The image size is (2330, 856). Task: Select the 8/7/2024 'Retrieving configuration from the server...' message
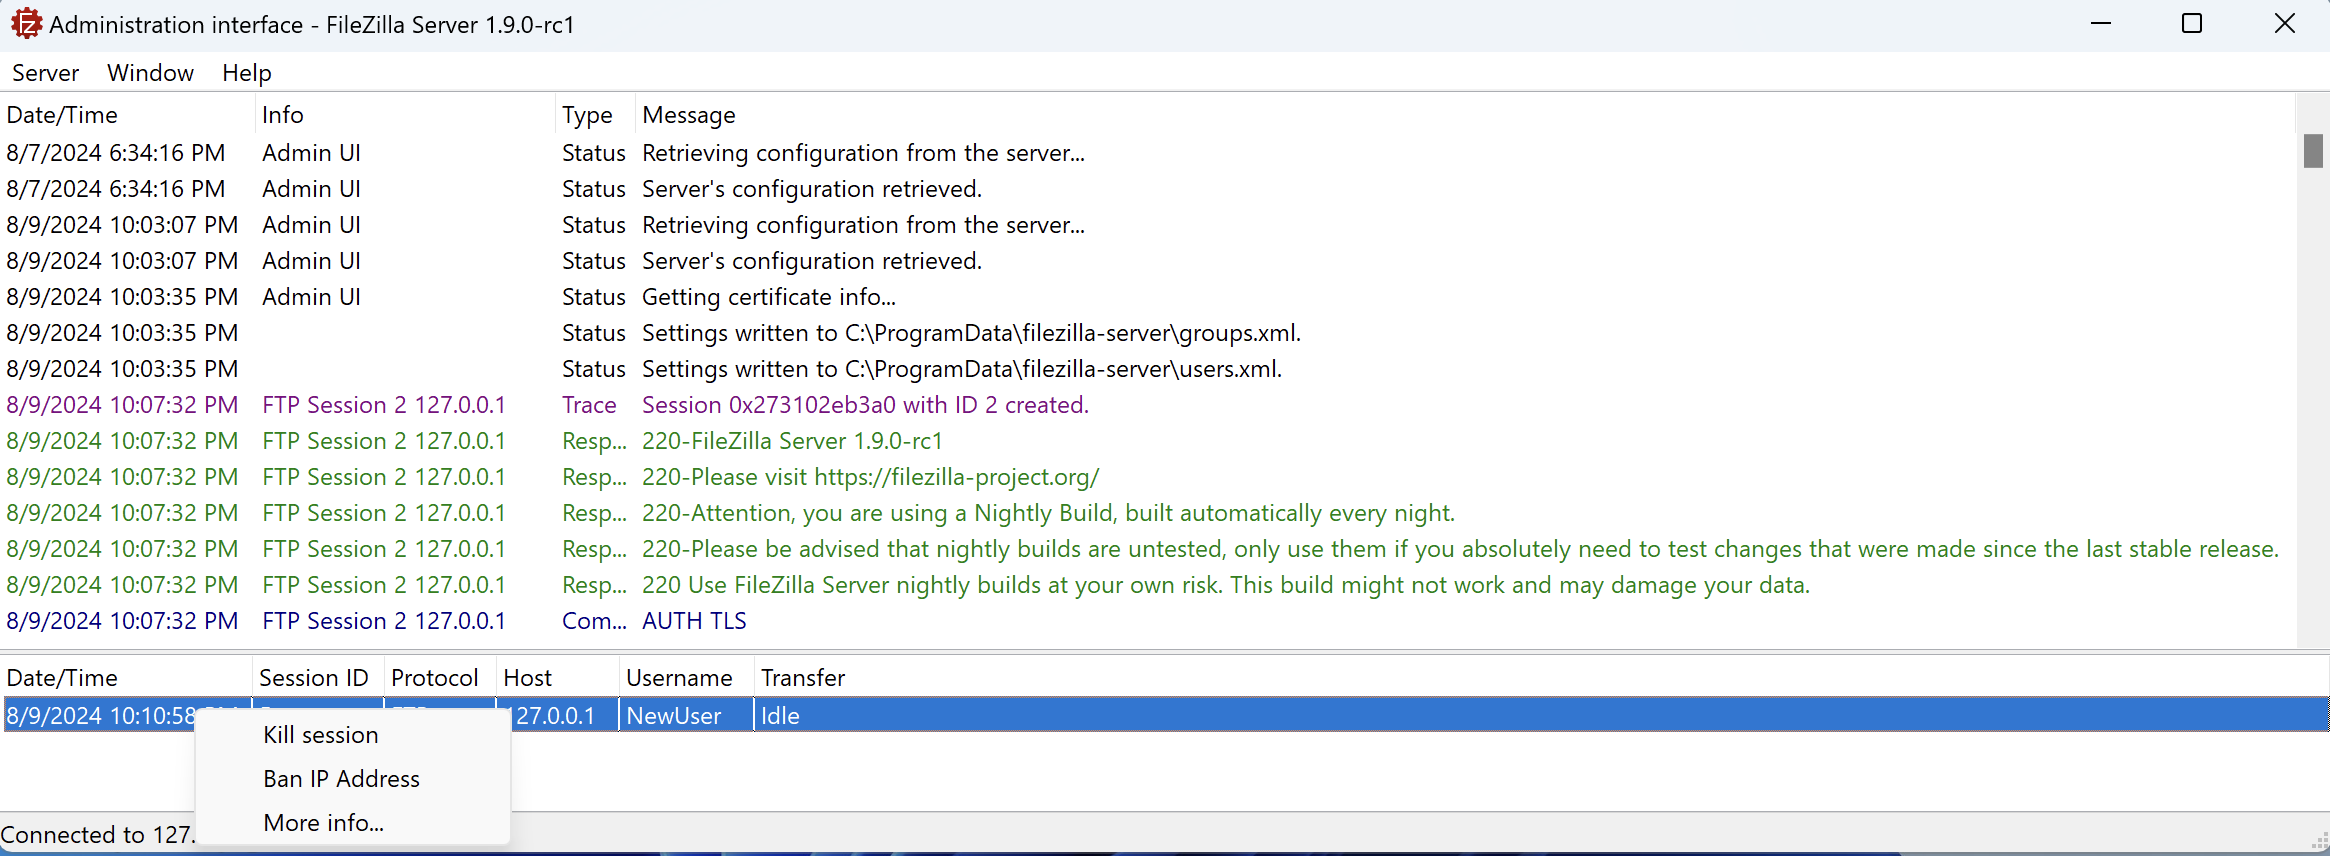coord(863,153)
